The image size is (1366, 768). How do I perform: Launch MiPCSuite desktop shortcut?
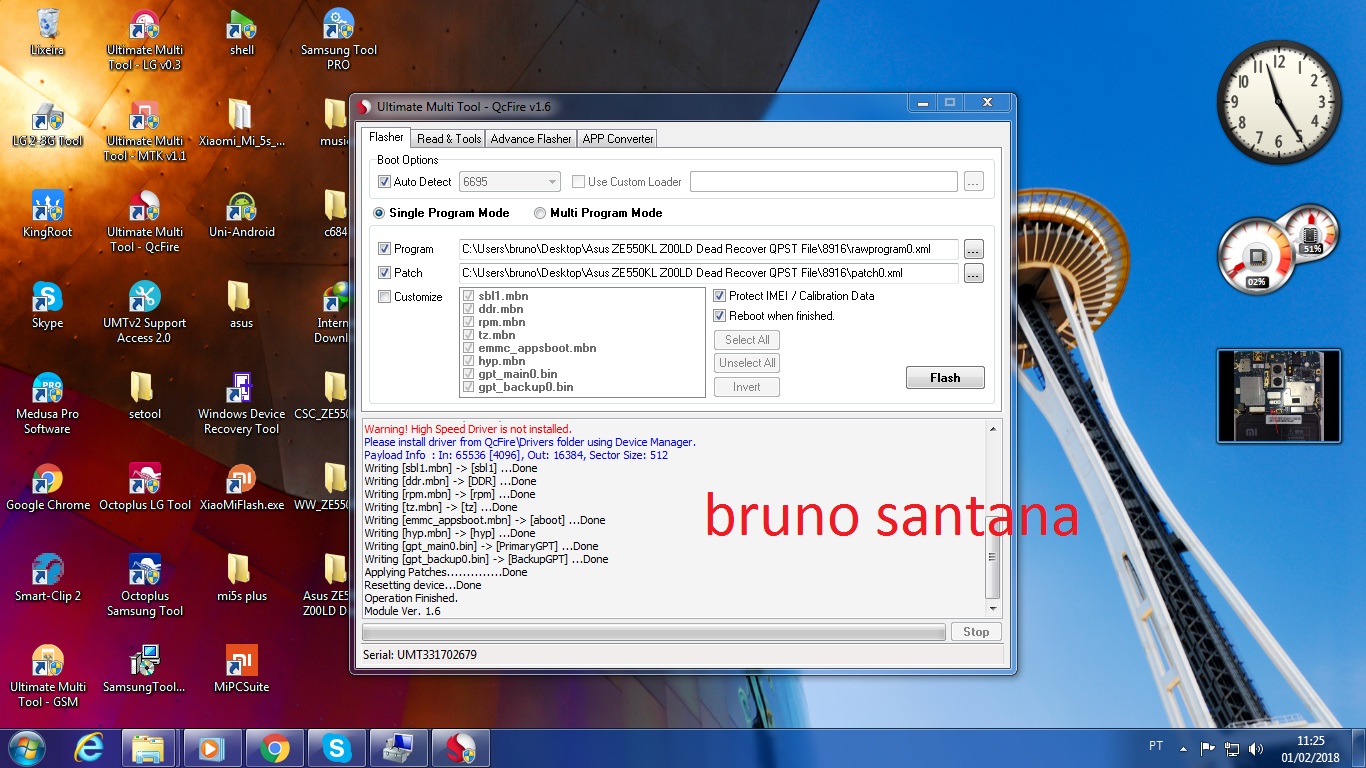[242, 669]
